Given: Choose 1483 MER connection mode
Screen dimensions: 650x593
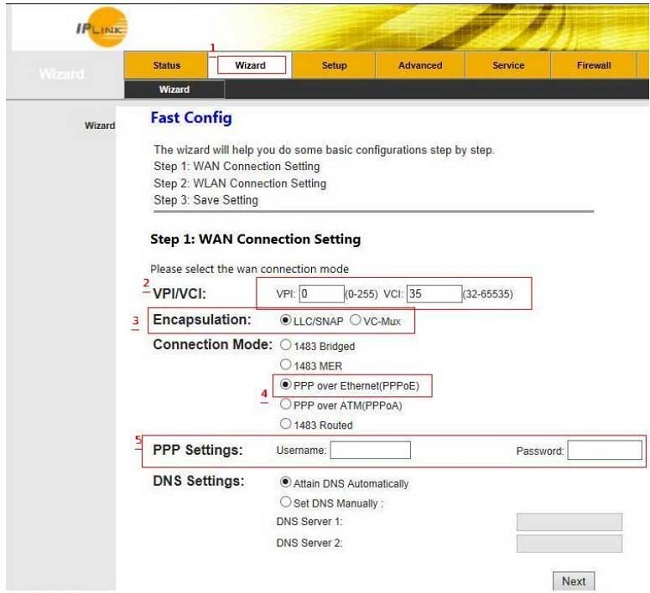Looking at the screenshot, I should (x=287, y=365).
